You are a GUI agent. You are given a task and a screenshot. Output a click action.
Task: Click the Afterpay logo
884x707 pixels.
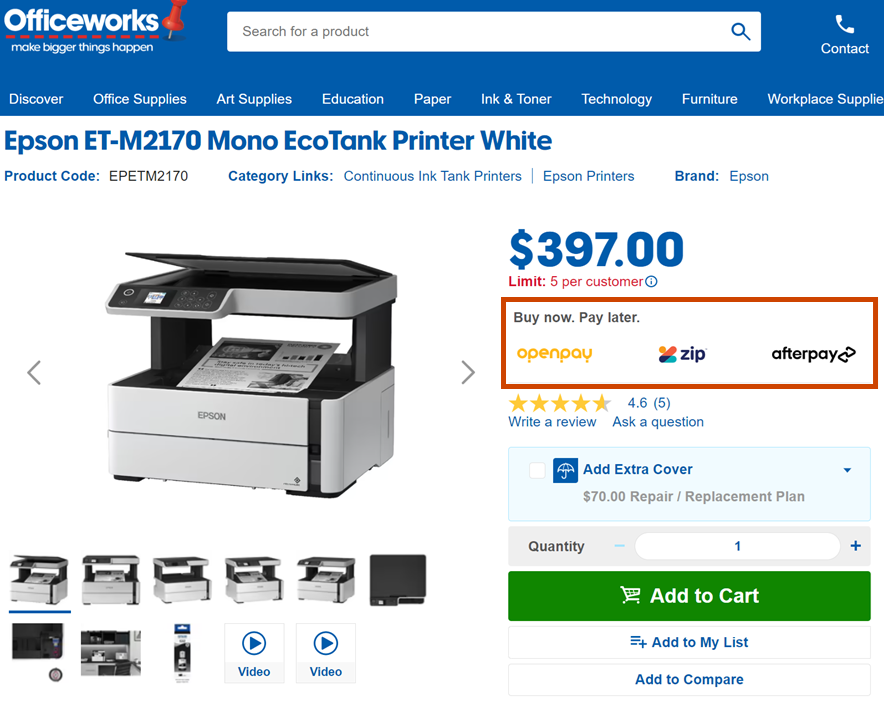pos(813,354)
